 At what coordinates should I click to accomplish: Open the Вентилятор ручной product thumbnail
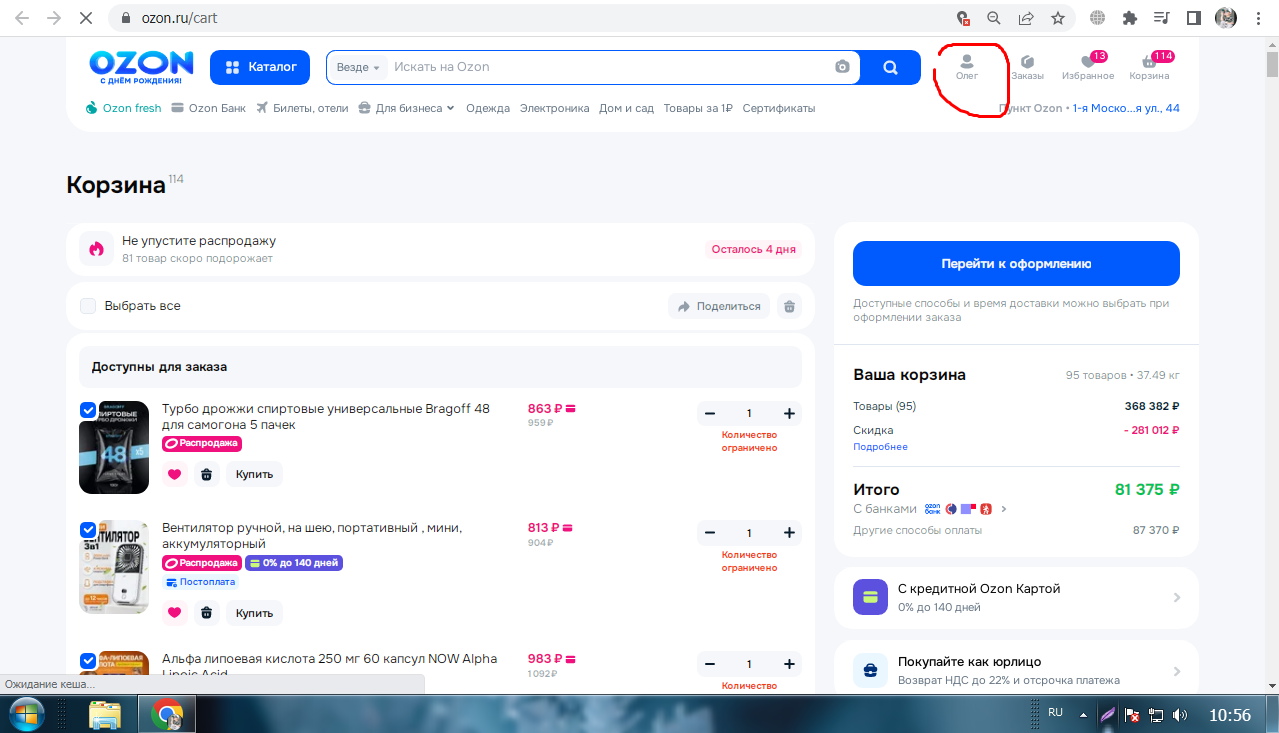(x=114, y=567)
